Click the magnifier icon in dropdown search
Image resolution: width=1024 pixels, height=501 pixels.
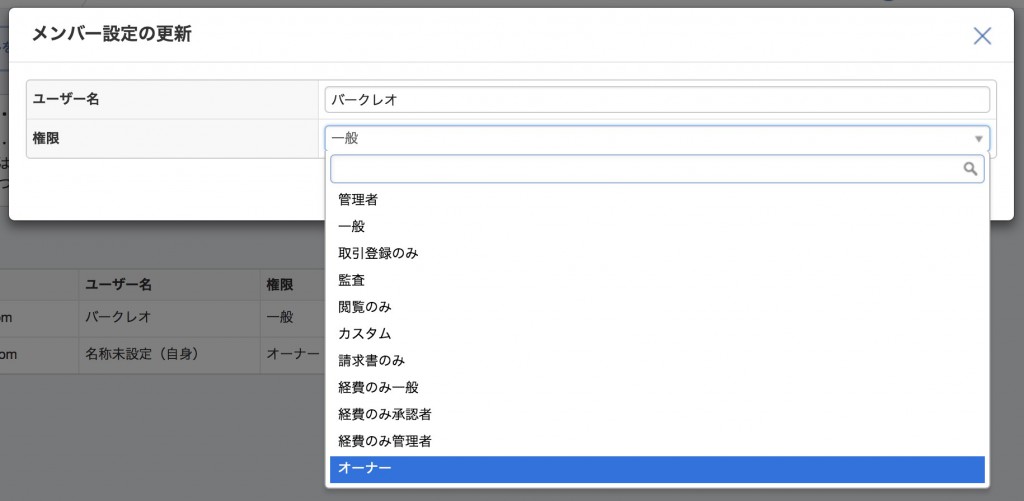click(x=970, y=169)
